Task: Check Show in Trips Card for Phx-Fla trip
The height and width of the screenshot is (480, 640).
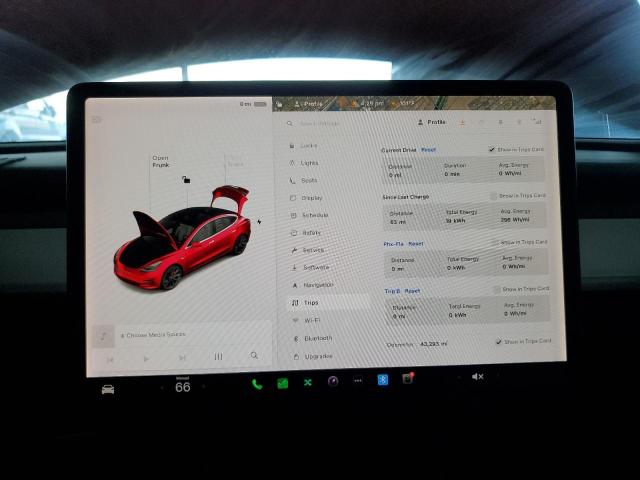Action: click(x=495, y=243)
